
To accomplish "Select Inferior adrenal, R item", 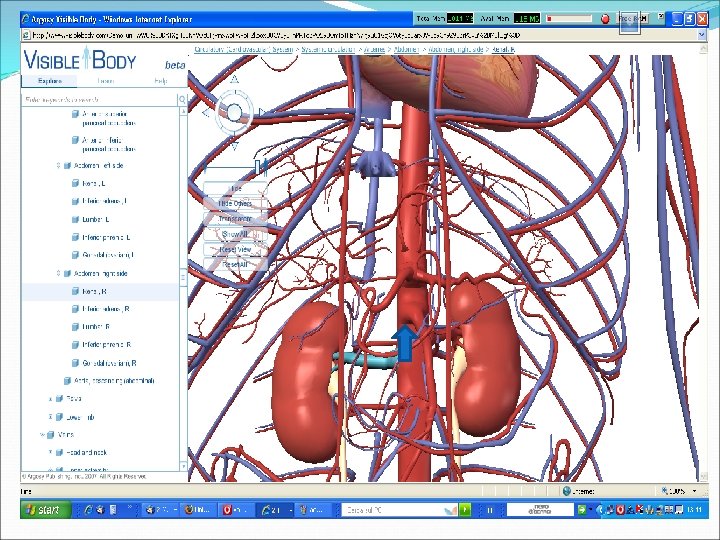I will coord(106,309).
